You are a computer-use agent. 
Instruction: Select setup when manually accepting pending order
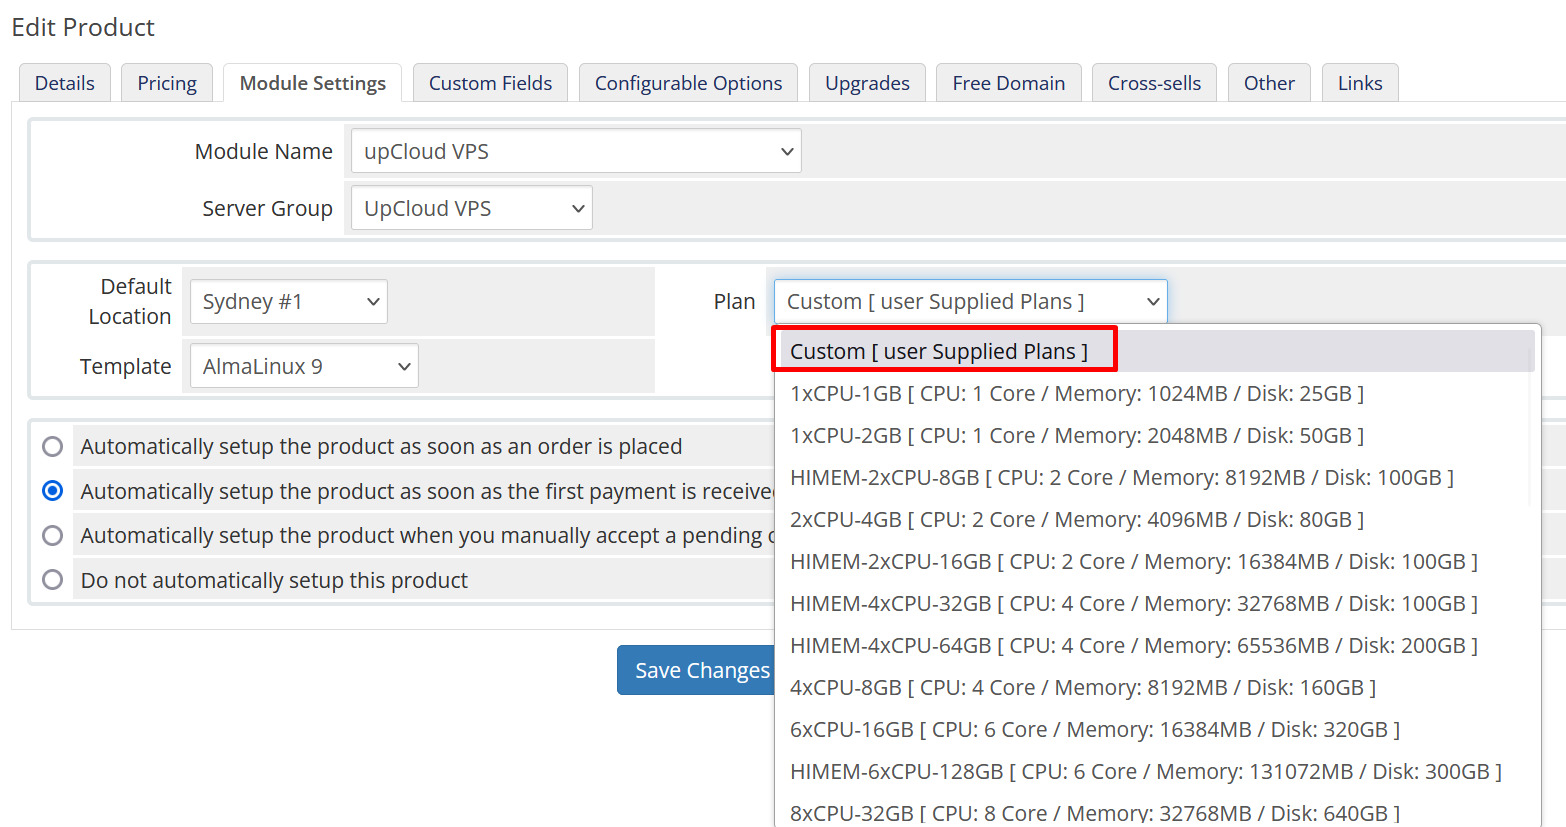point(52,535)
